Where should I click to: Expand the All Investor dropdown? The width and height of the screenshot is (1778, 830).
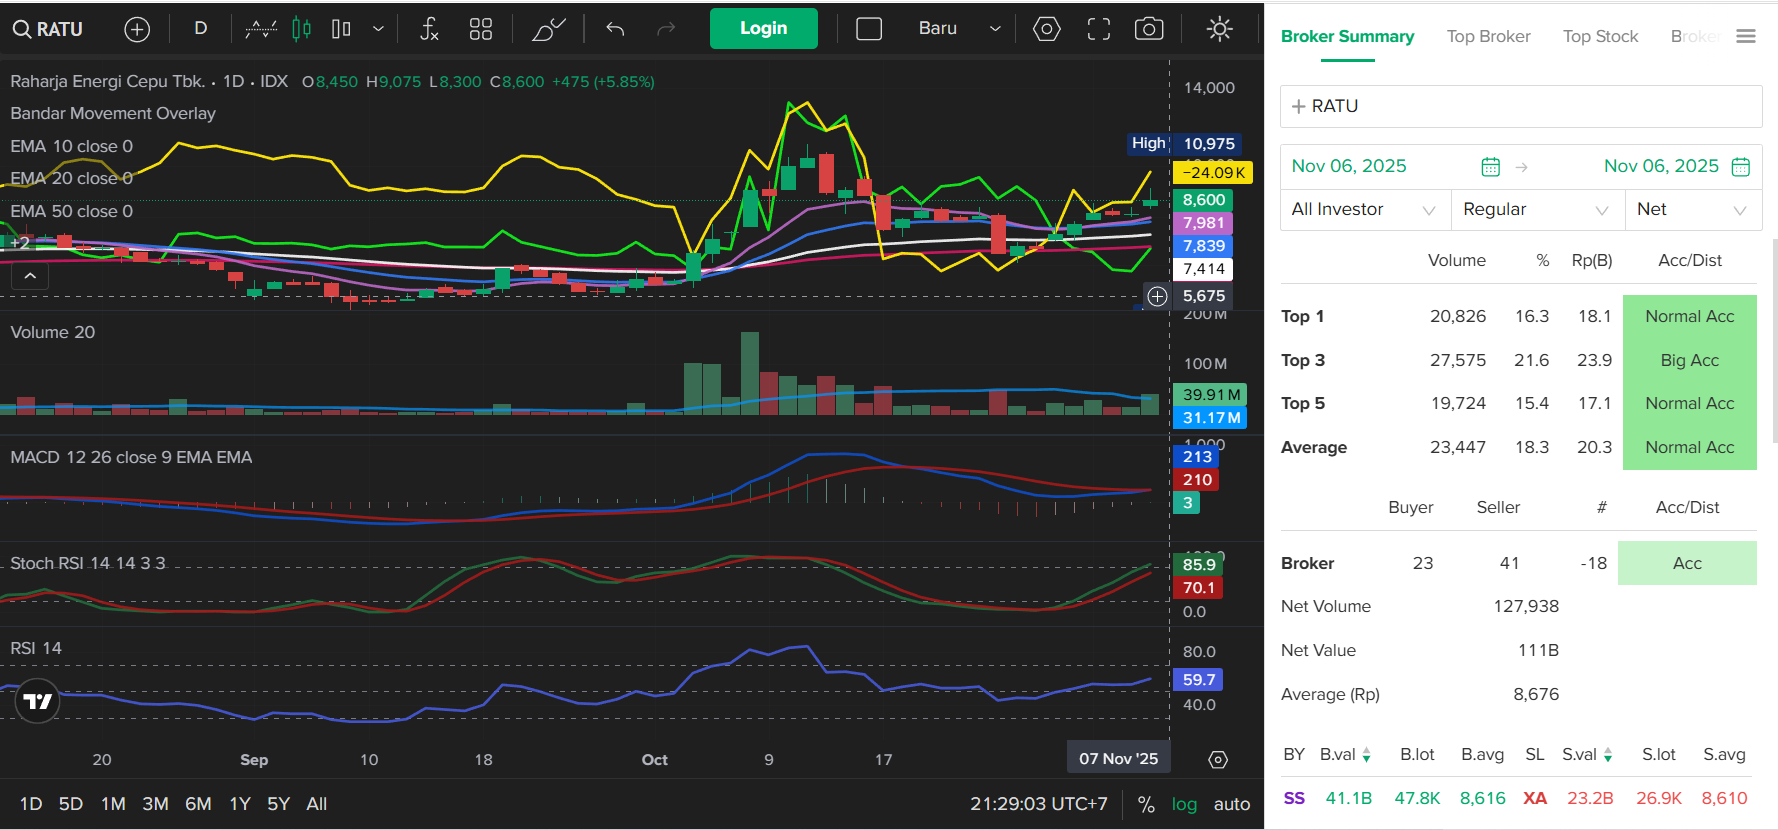point(1363,209)
